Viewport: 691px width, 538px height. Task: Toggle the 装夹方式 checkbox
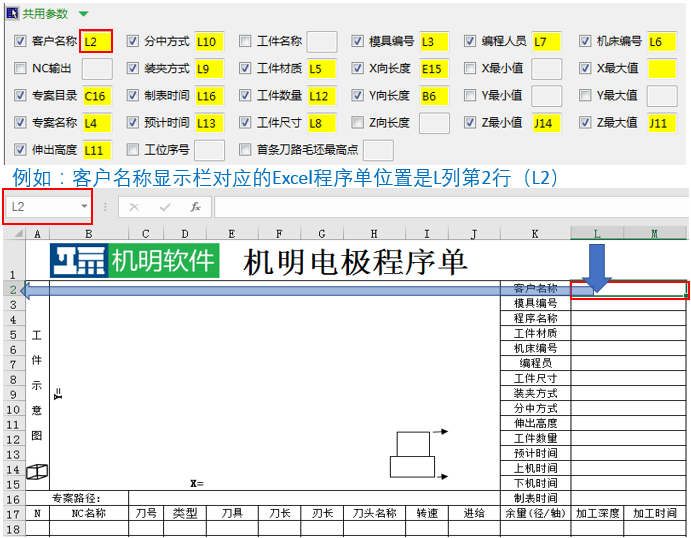point(133,68)
